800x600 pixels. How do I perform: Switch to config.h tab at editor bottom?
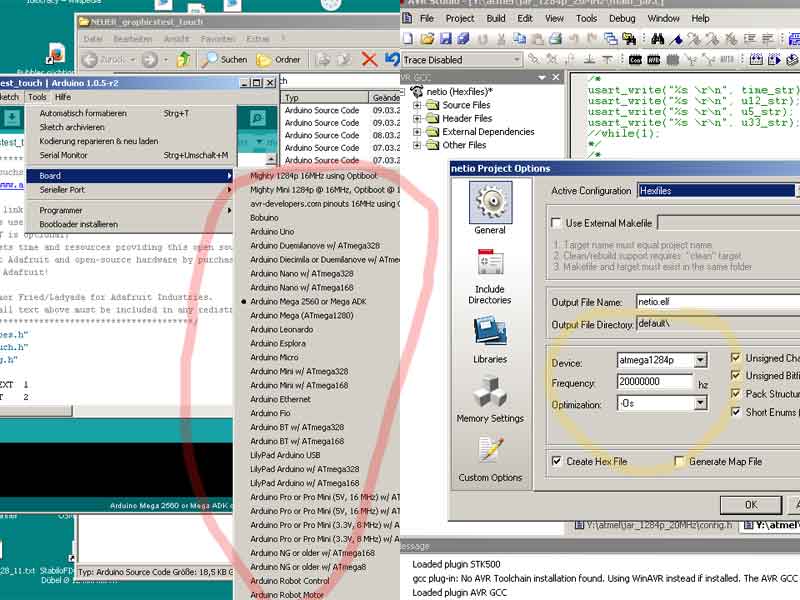654,525
